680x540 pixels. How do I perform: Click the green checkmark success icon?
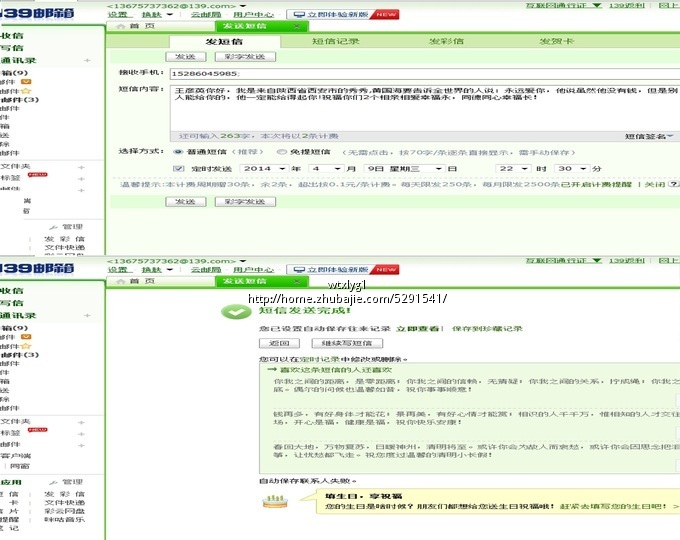click(236, 311)
